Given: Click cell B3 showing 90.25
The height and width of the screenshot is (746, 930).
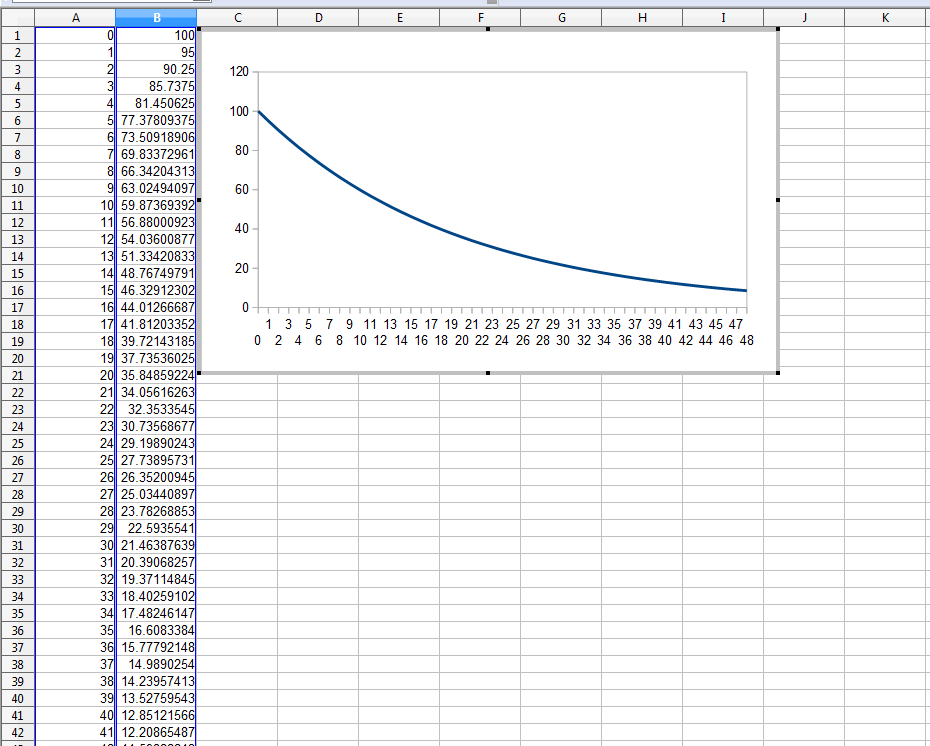Looking at the screenshot, I should (x=156, y=69).
